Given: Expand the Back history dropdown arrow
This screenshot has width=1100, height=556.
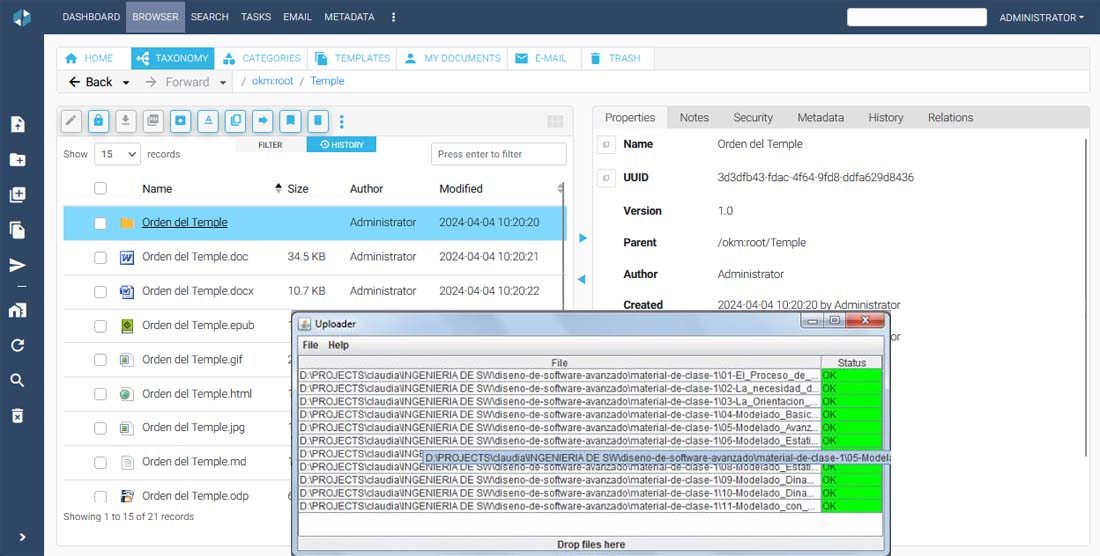Looking at the screenshot, I should pos(126,82).
